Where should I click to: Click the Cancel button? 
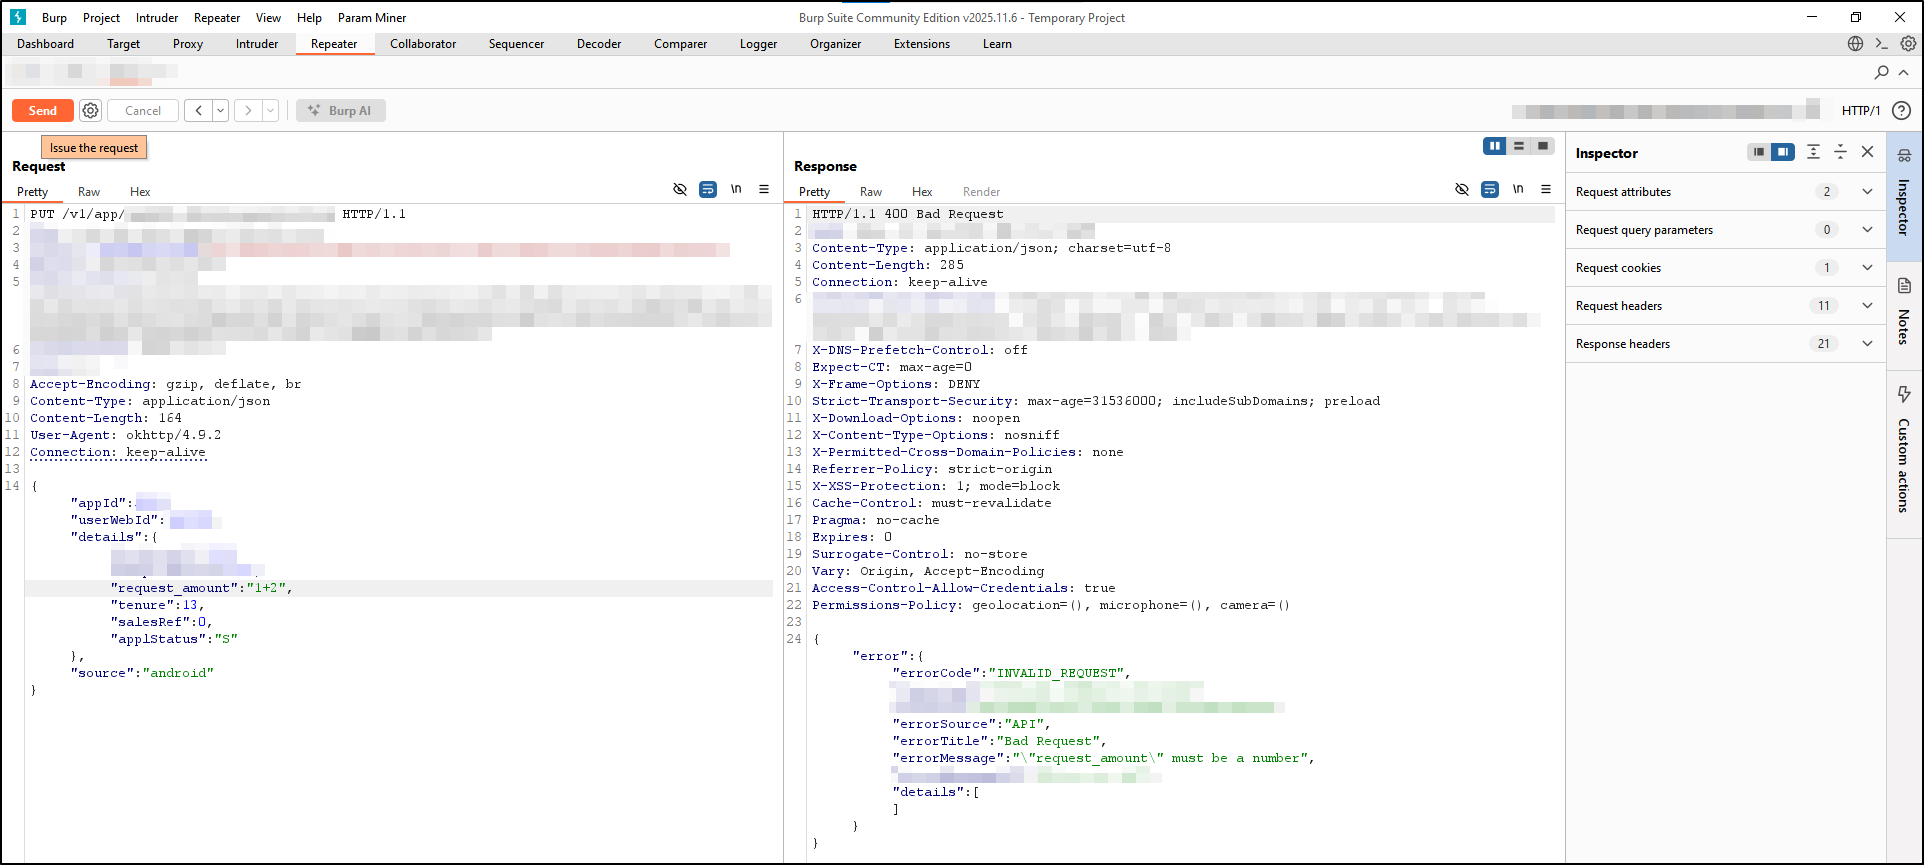(x=143, y=111)
